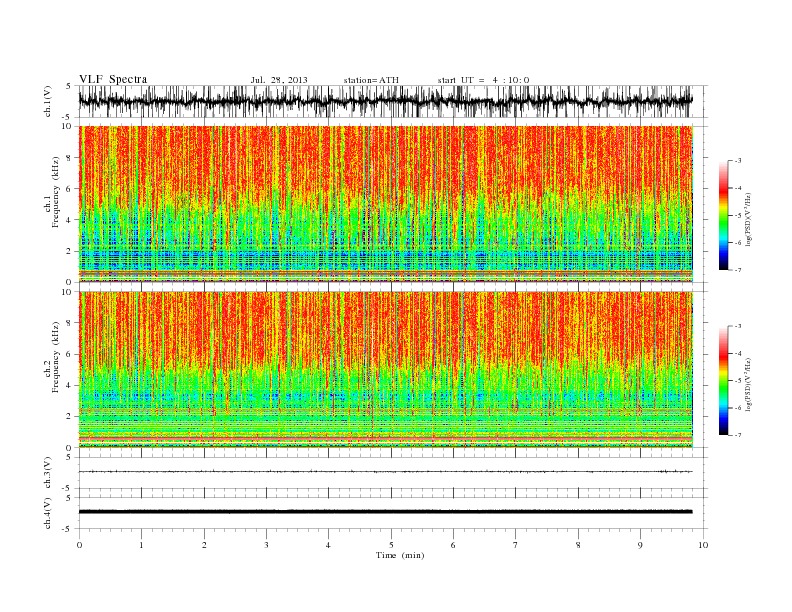Click the 'ch.4(V)' axis label

48,513
